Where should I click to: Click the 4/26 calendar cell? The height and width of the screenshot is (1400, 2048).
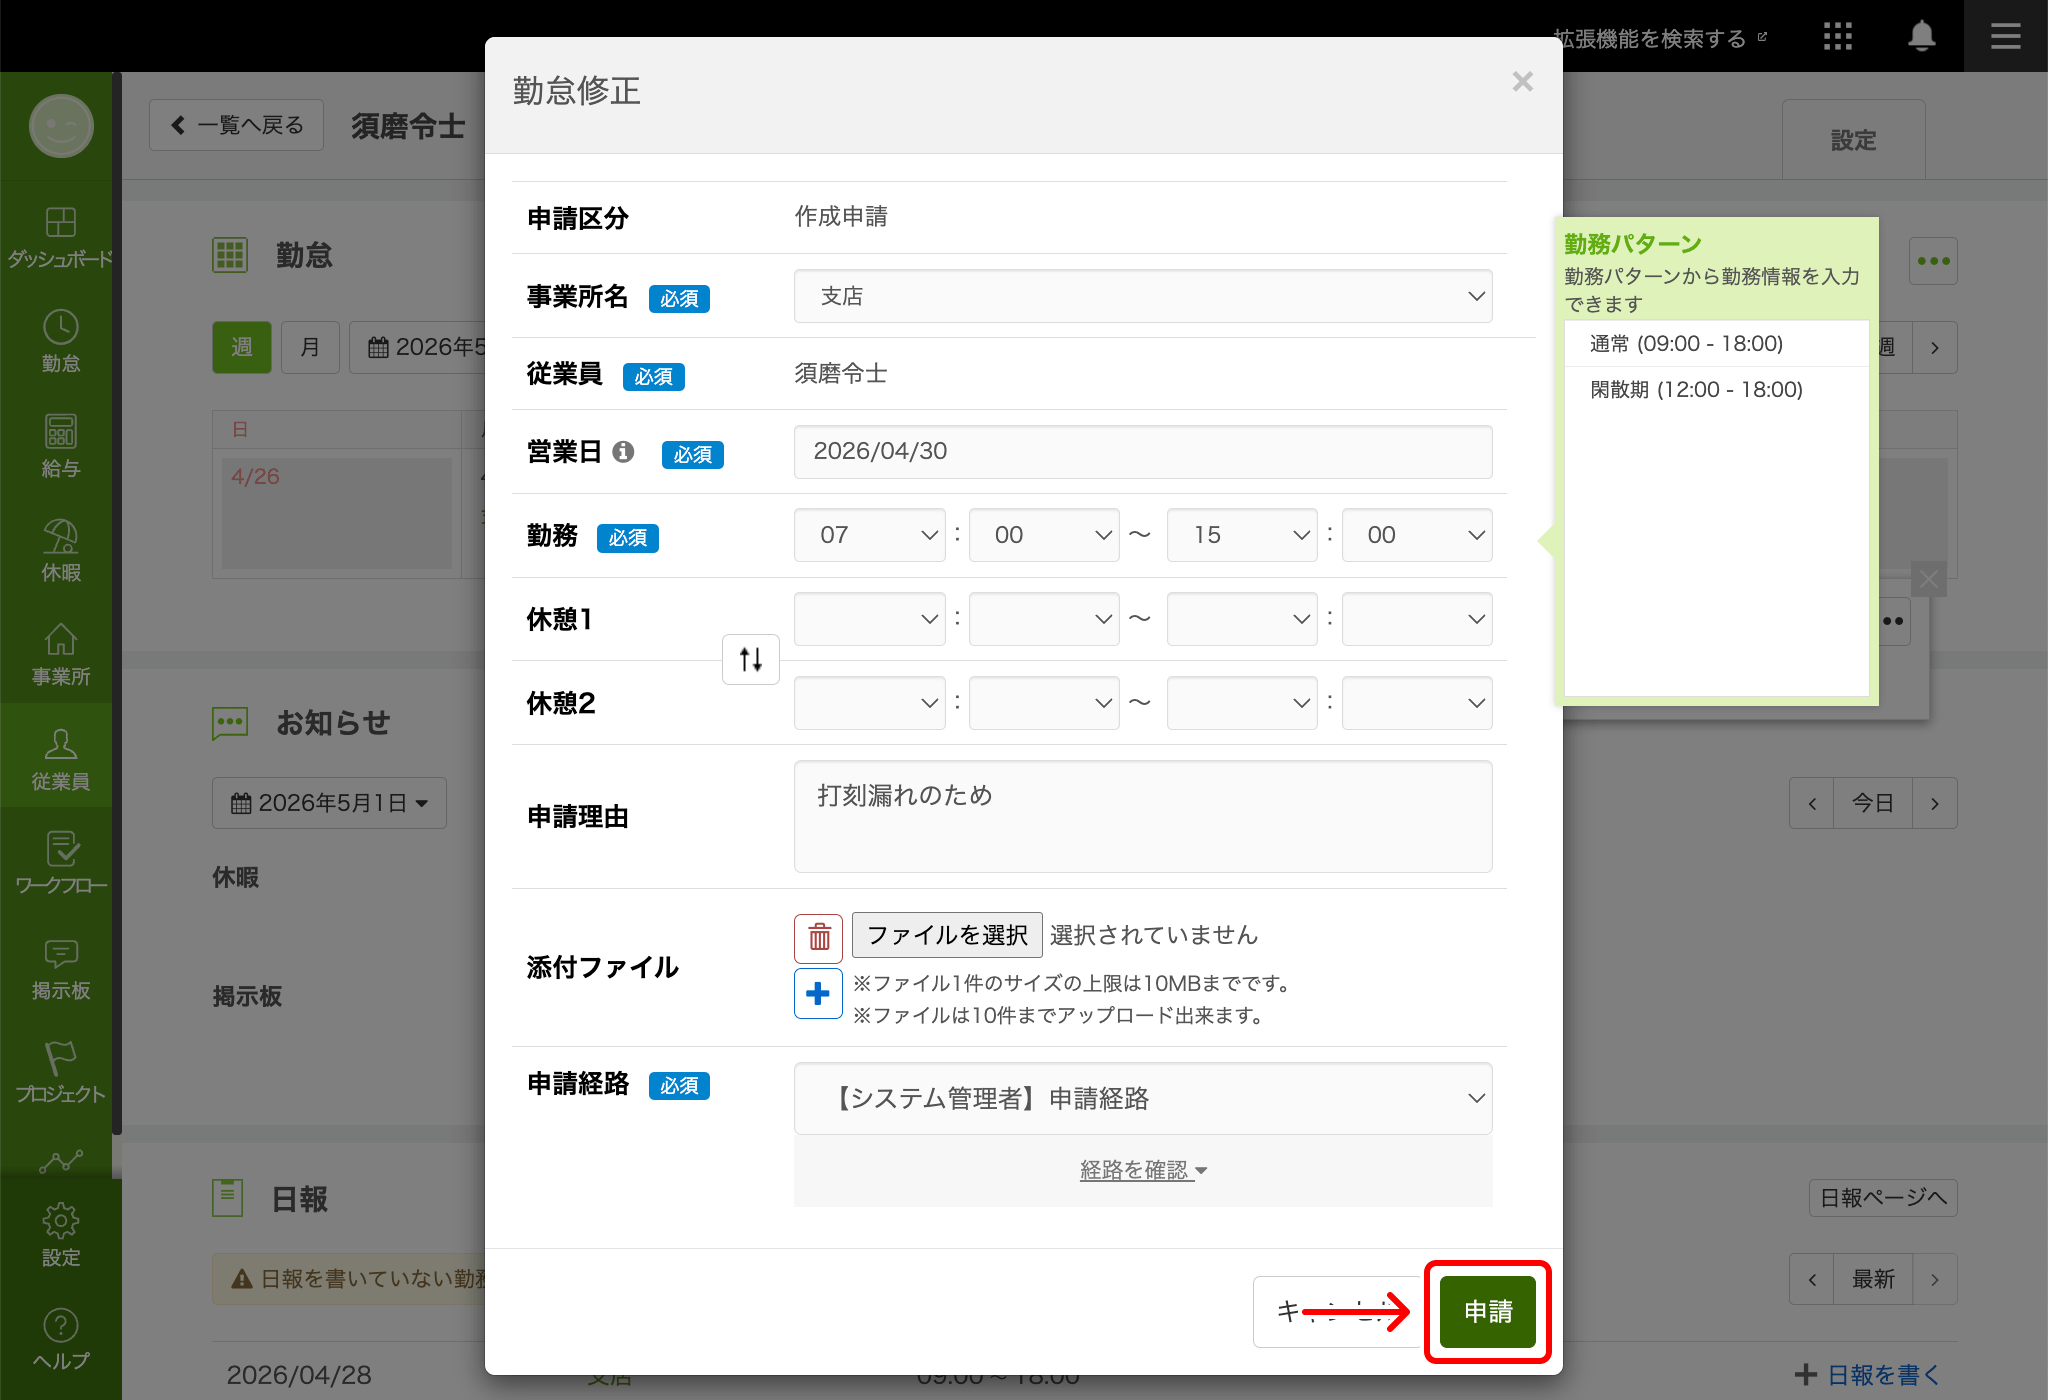coord(337,513)
